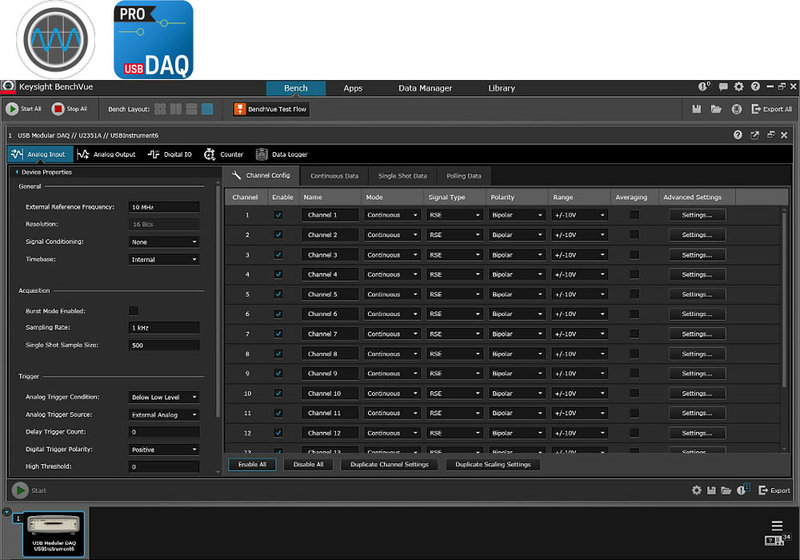800x560 pixels.
Task: Check Averaging for Channel 2
Action: click(634, 235)
